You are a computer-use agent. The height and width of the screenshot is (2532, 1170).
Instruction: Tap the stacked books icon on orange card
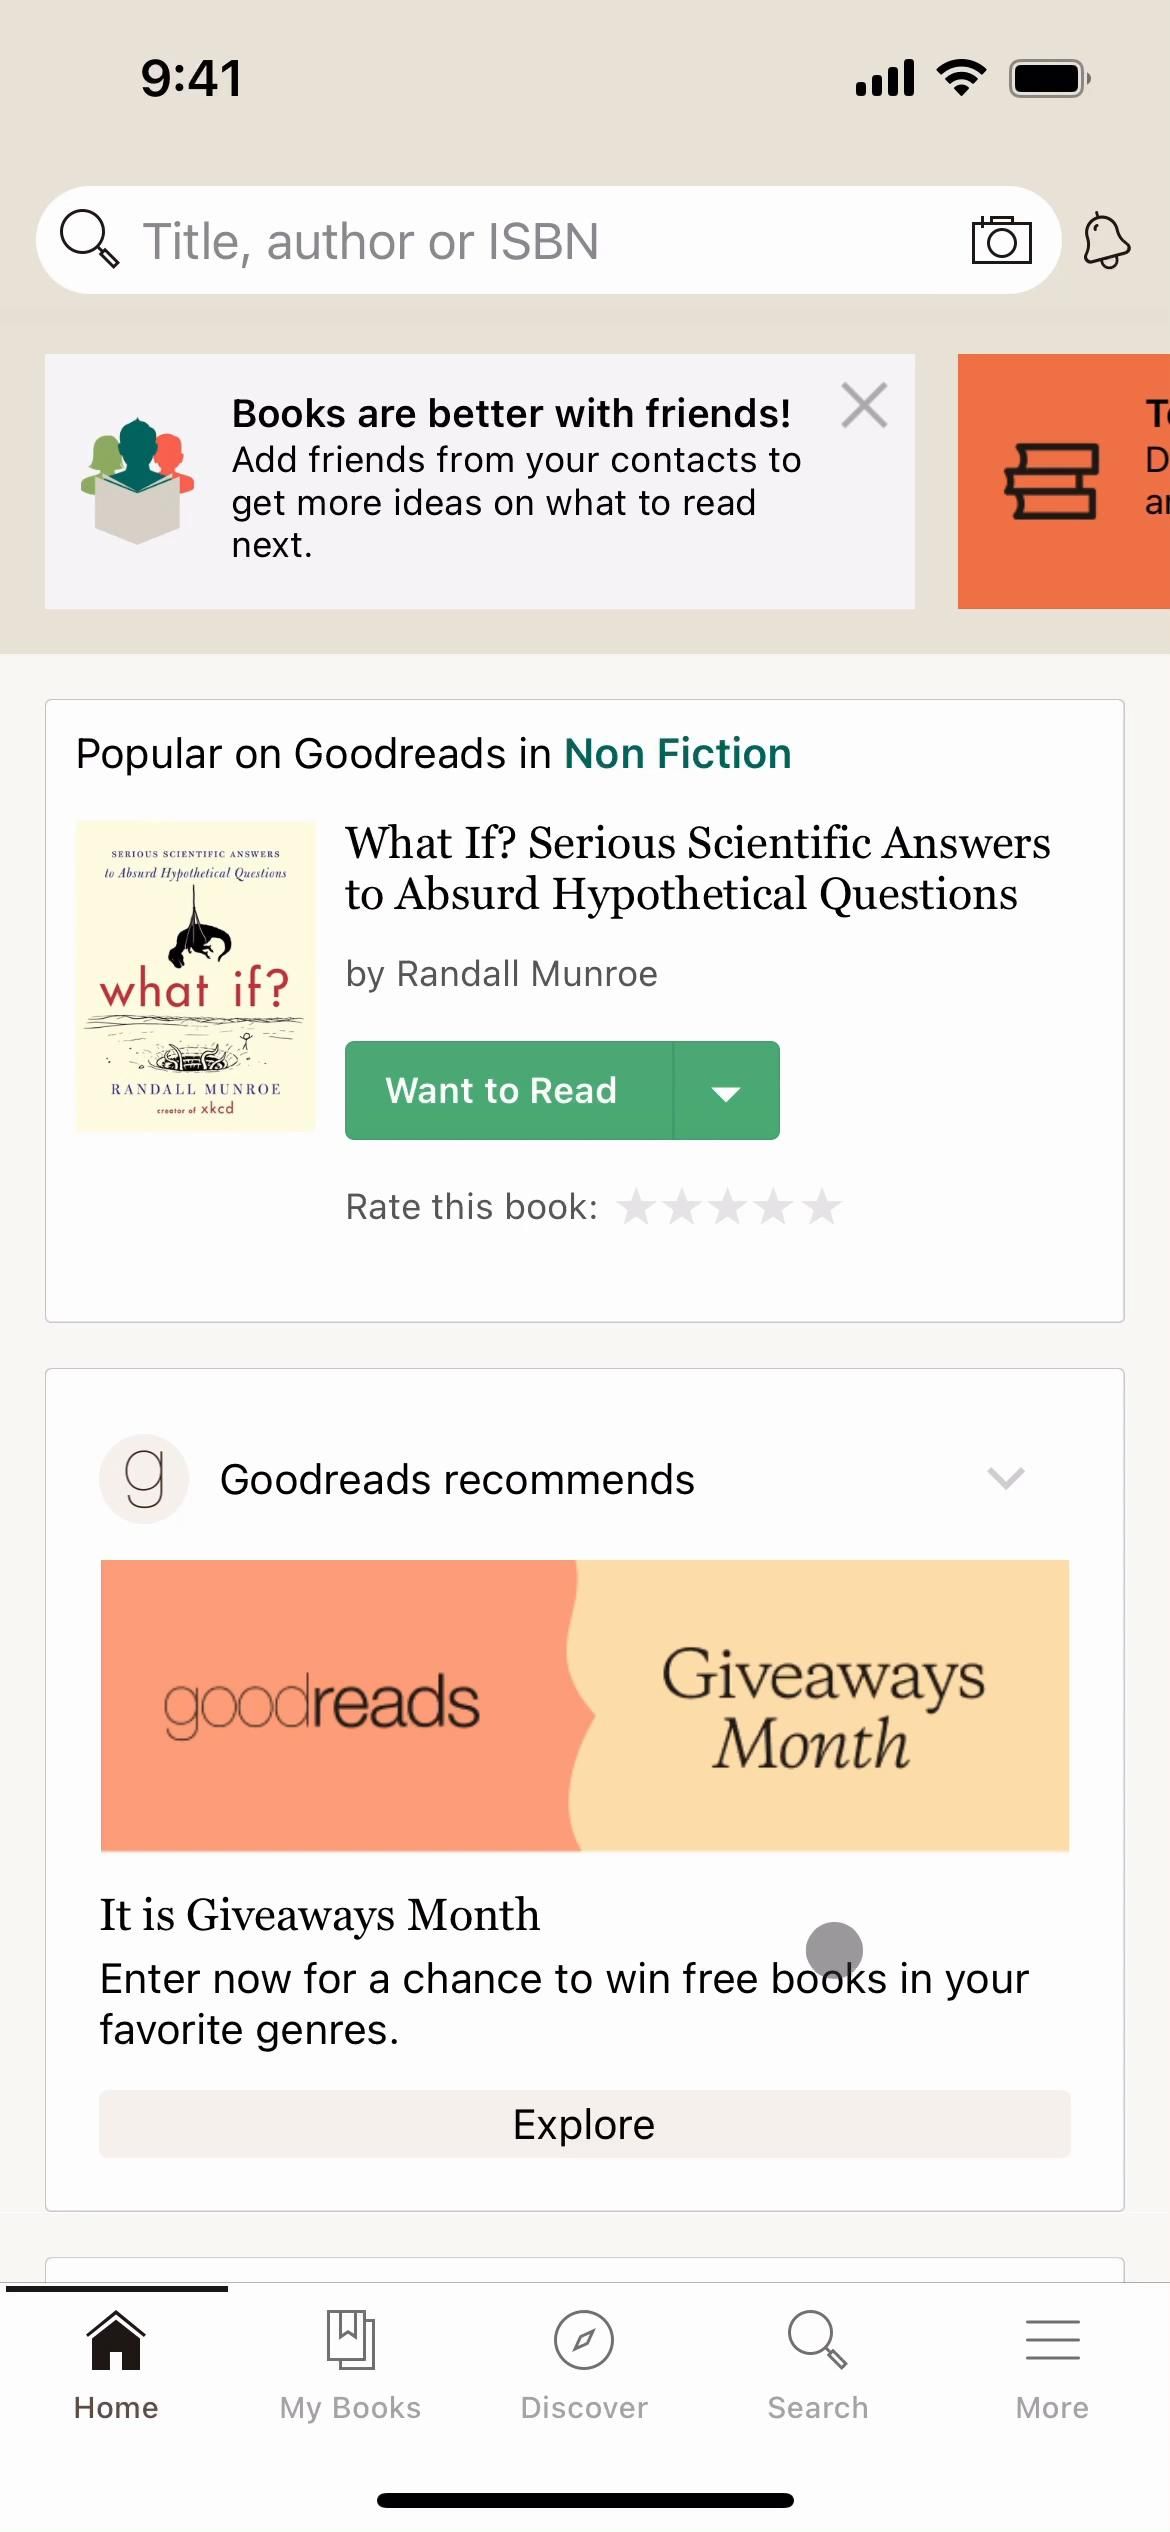pyautogui.click(x=1051, y=481)
